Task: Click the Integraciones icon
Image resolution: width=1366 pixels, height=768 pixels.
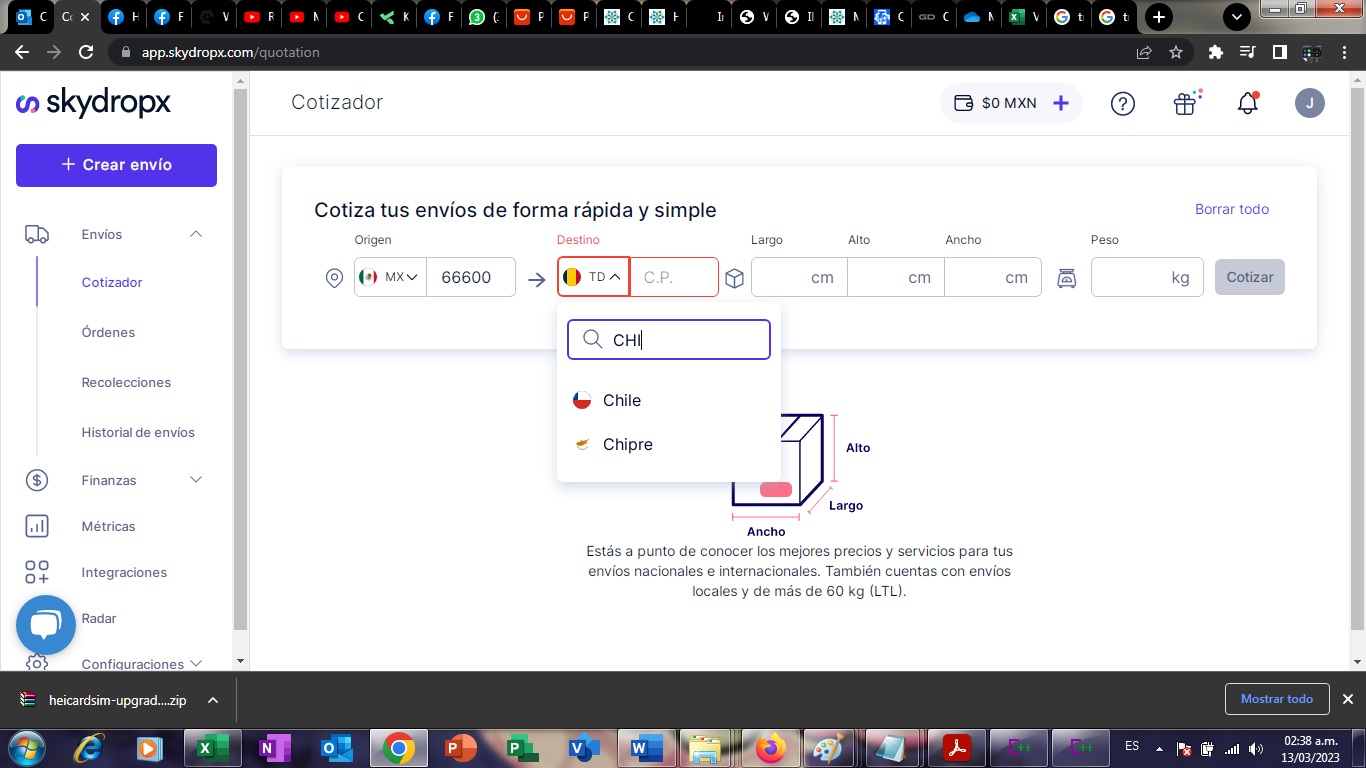Action: (x=37, y=572)
